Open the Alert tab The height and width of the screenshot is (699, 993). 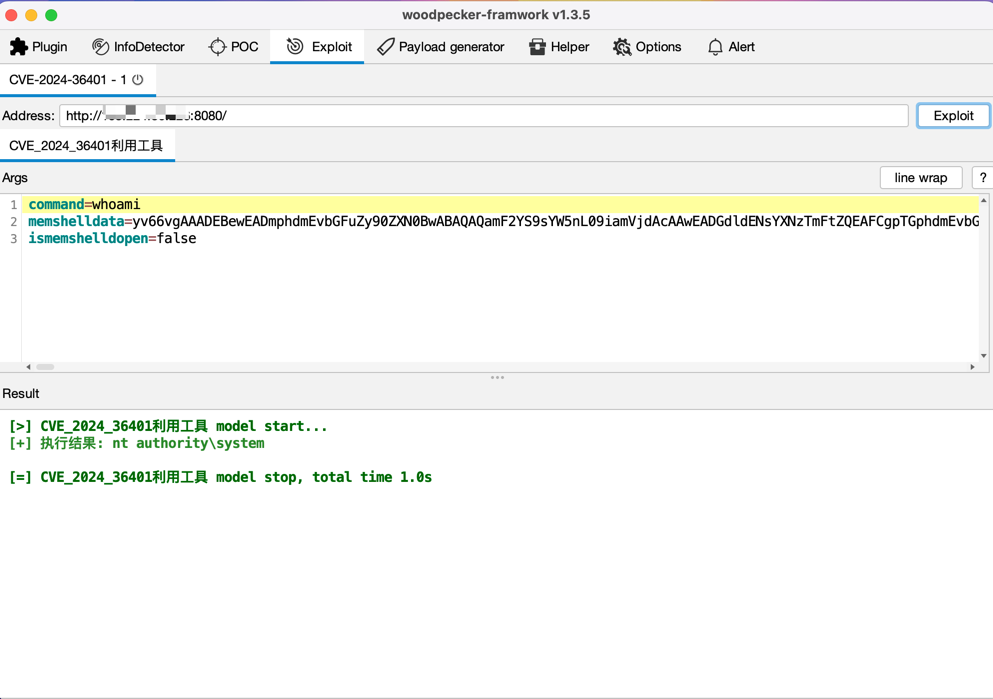pyautogui.click(x=731, y=47)
